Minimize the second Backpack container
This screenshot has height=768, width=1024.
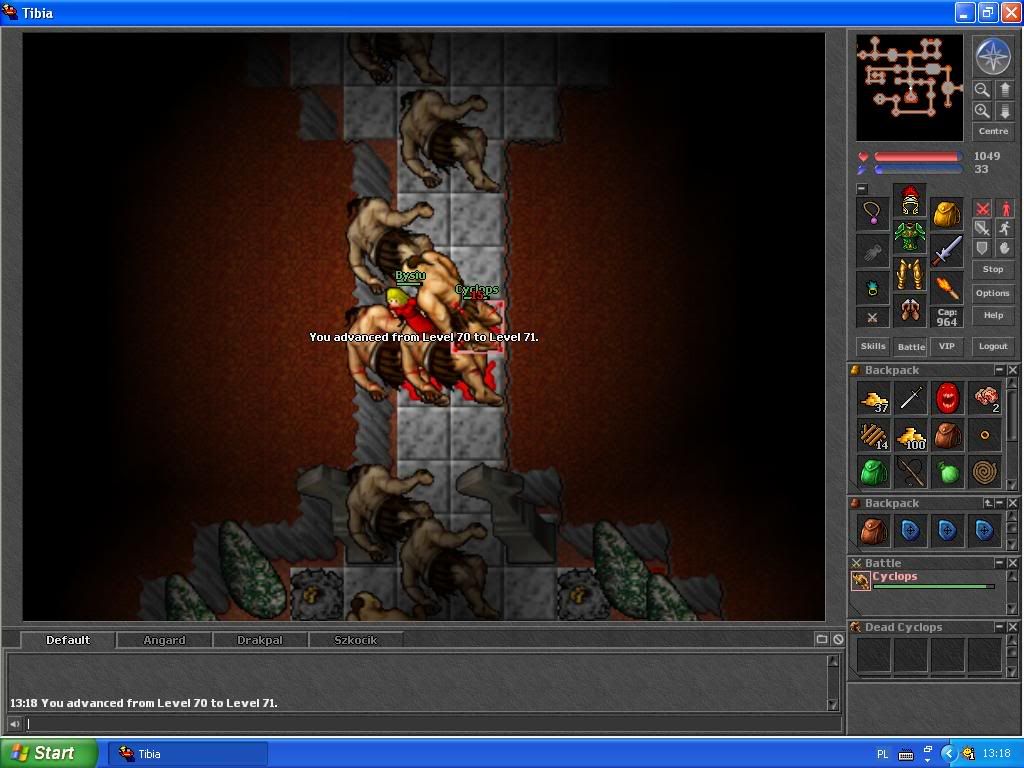tap(999, 504)
